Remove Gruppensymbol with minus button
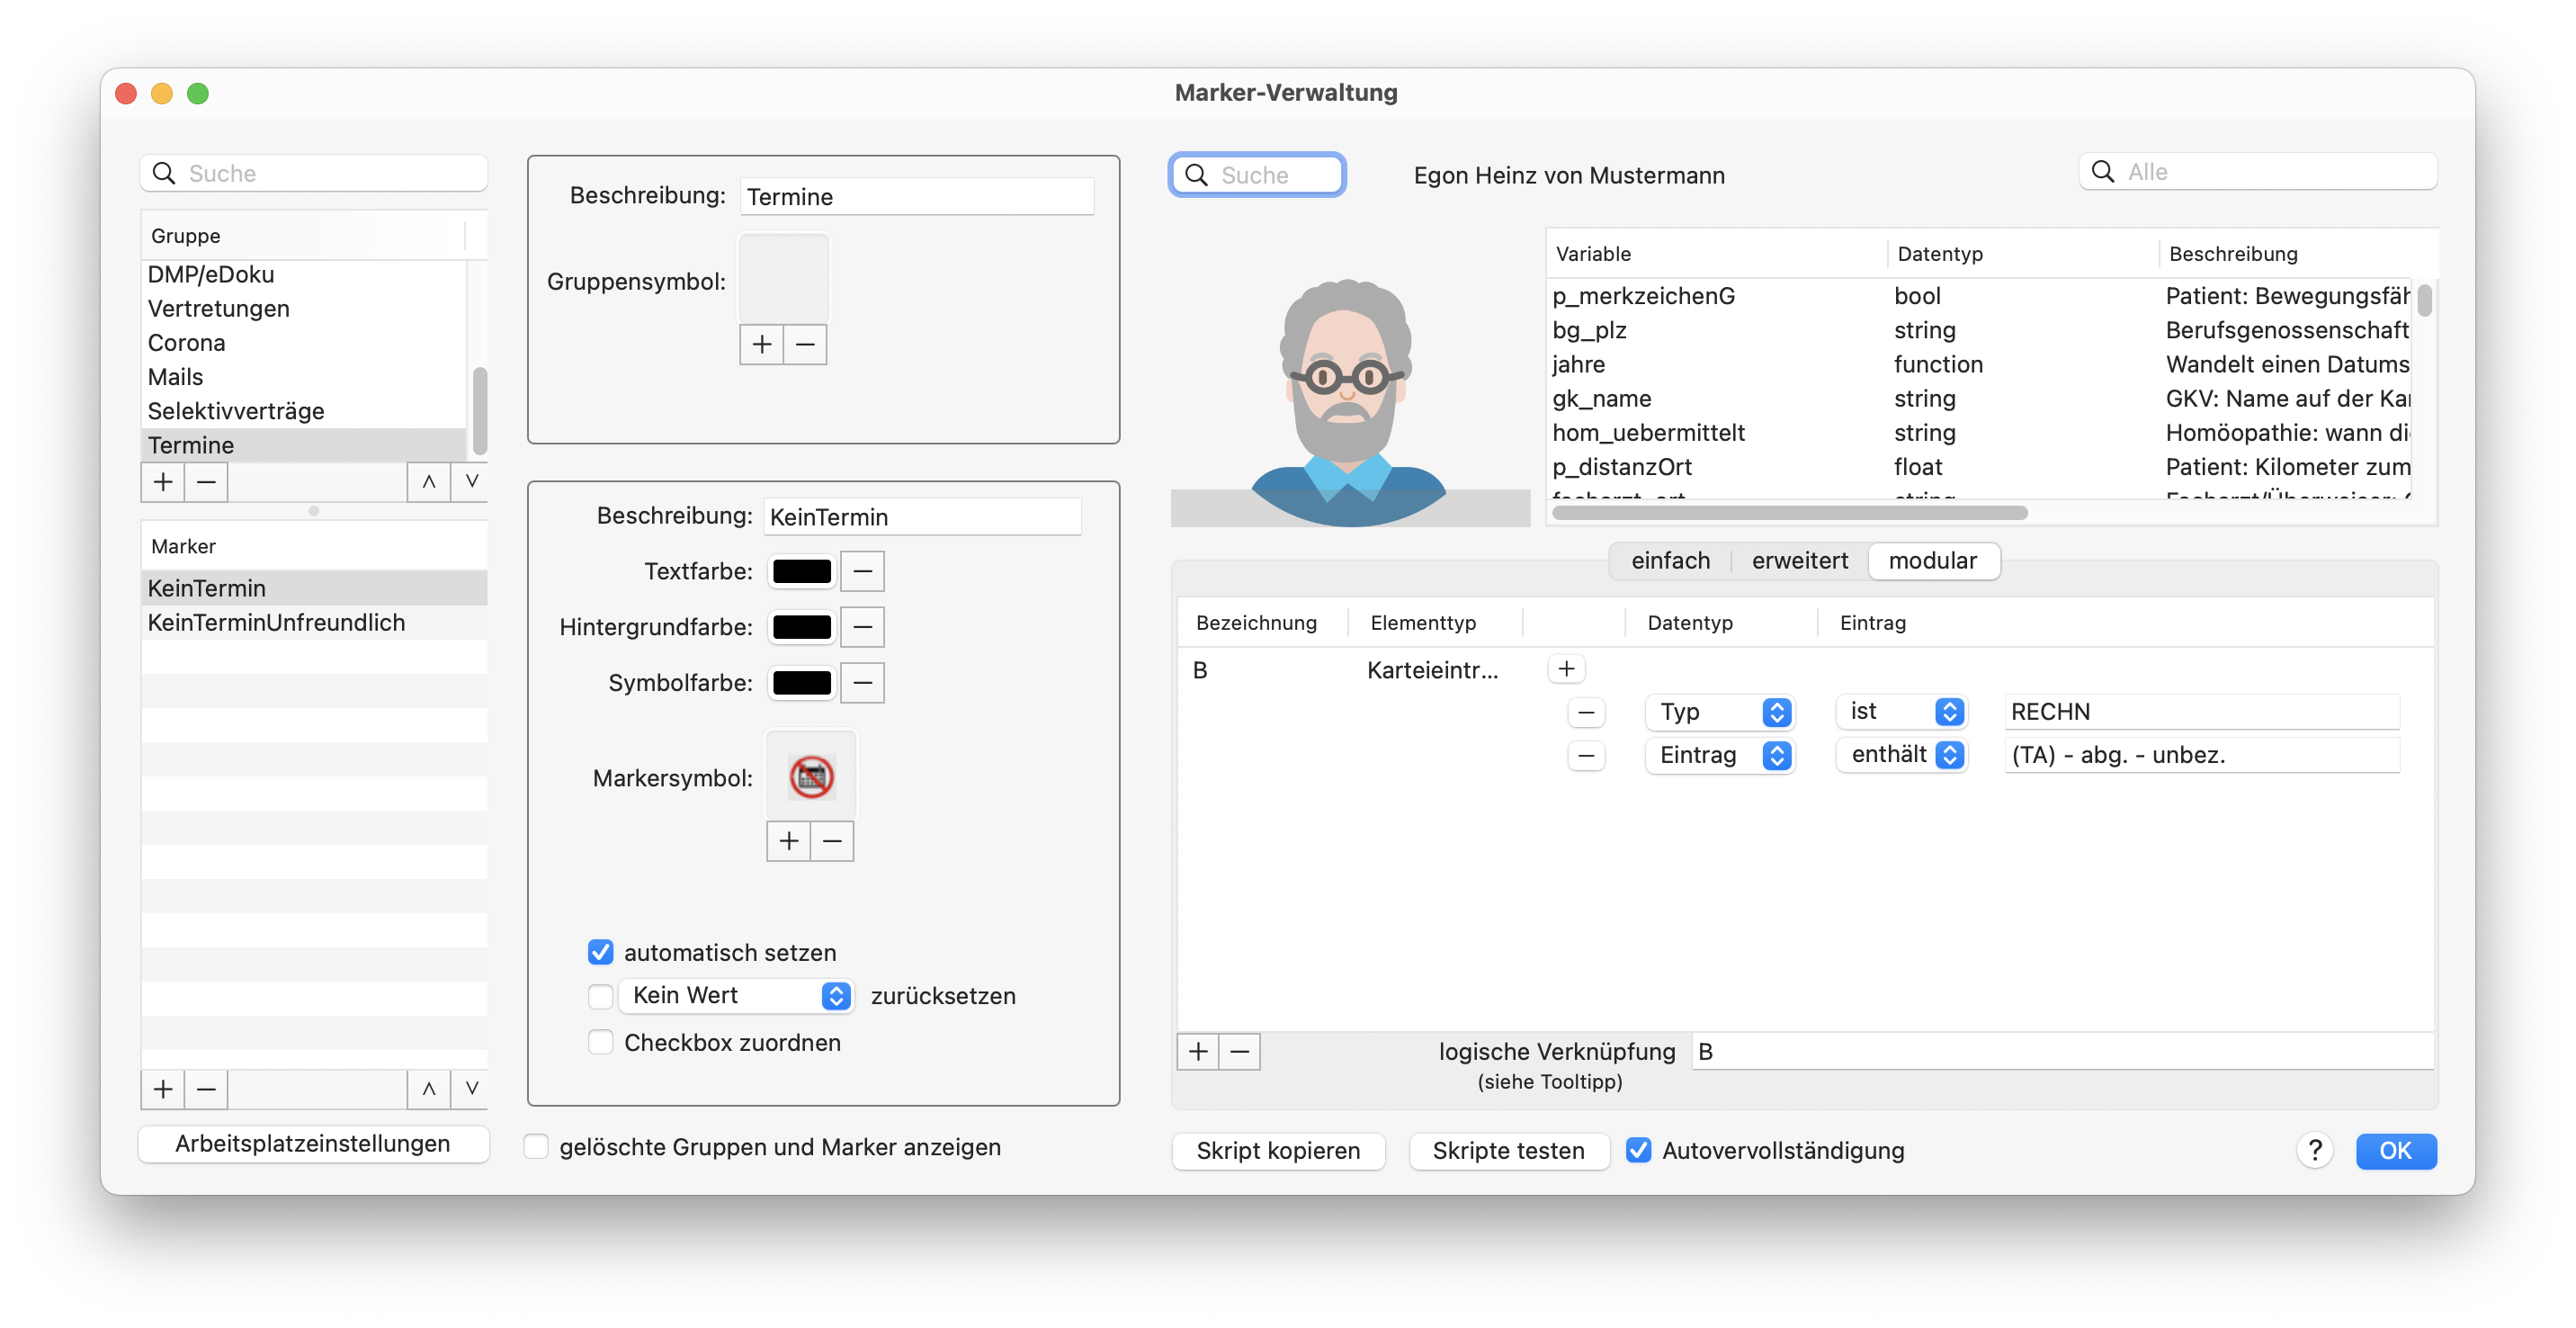 click(805, 345)
